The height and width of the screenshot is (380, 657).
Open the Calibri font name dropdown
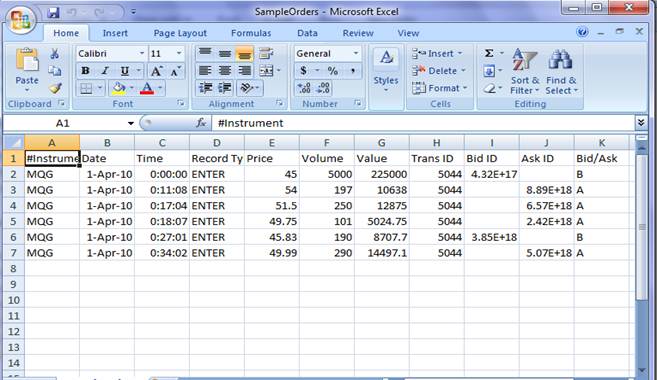pyautogui.click(x=142, y=53)
